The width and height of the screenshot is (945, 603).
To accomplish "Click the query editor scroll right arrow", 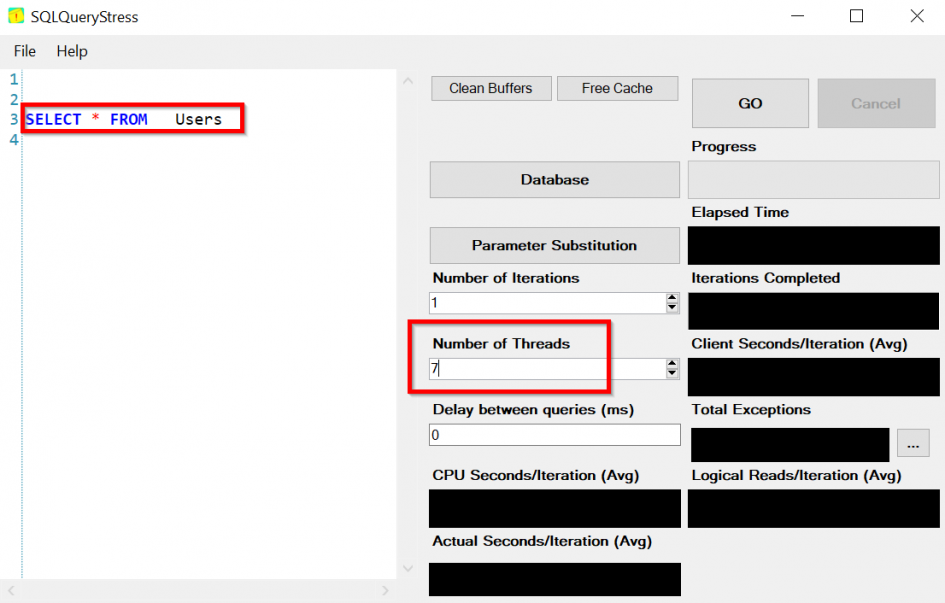I will click(x=388, y=591).
